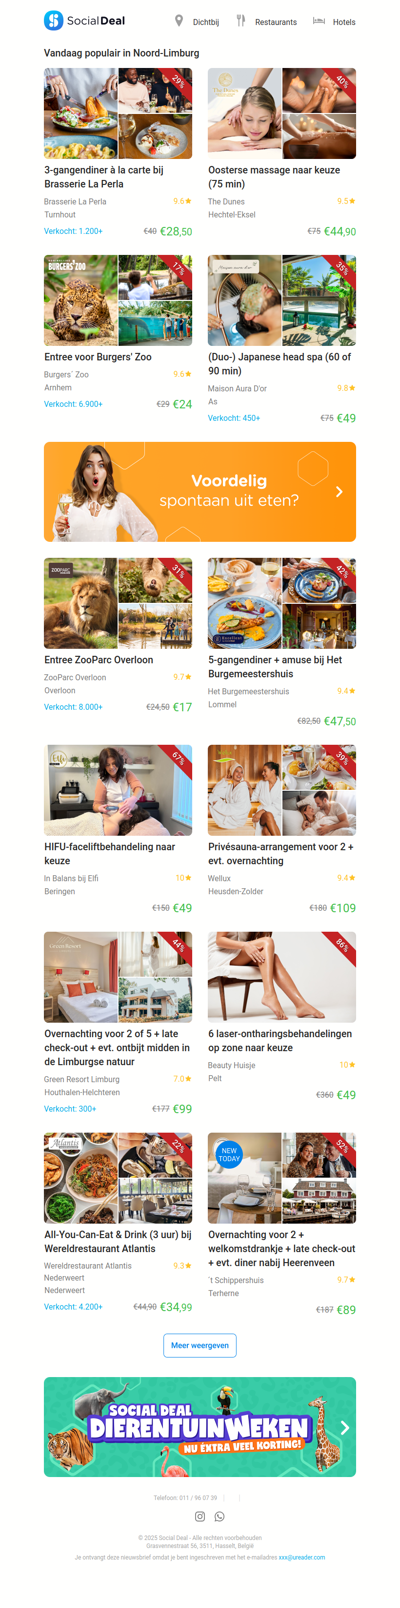Open the WhatsApp icon in footer
Image resolution: width=400 pixels, height=1608 pixels.
click(220, 1516)
